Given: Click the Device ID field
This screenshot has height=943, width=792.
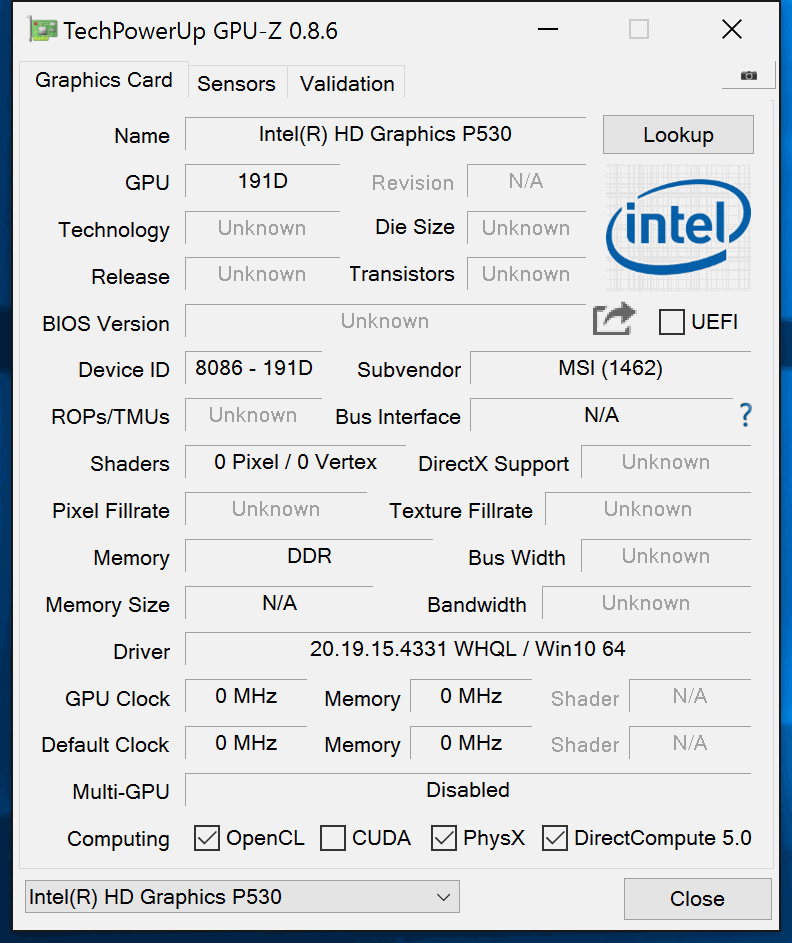Looking at the screenshot, I should (254, 368).
